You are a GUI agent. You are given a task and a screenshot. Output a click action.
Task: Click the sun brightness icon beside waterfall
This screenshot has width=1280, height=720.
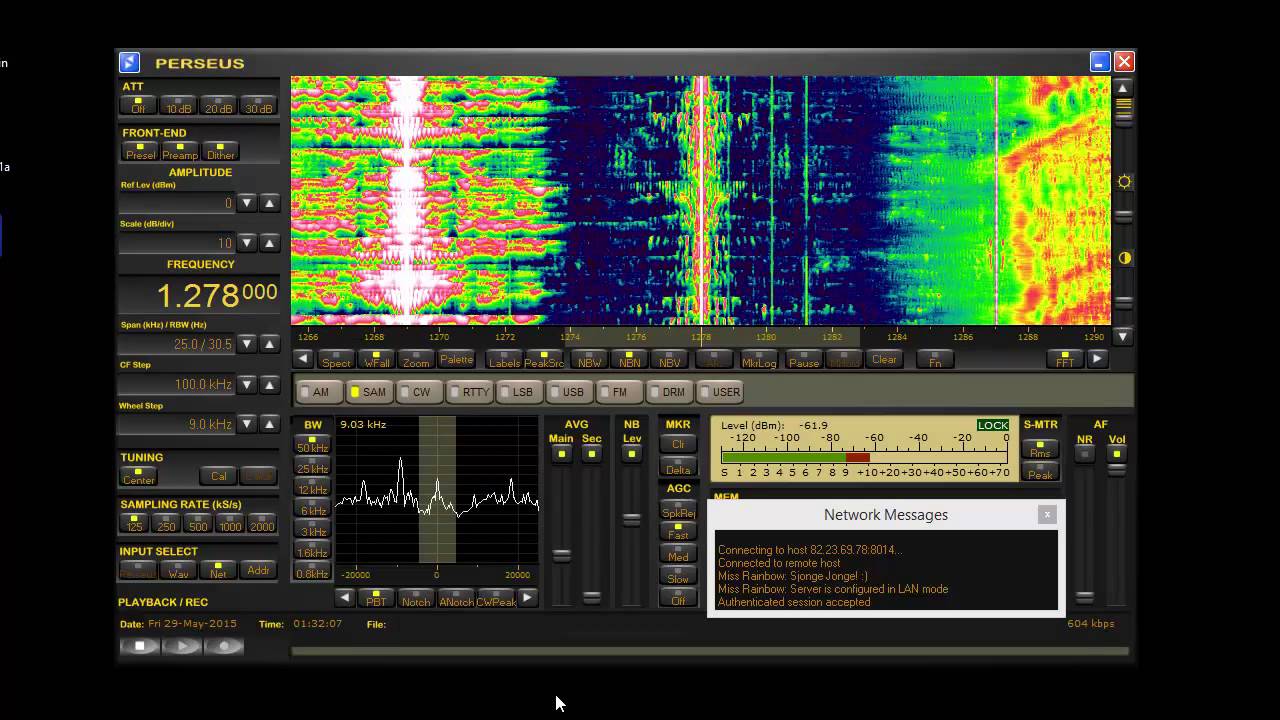1124,182
